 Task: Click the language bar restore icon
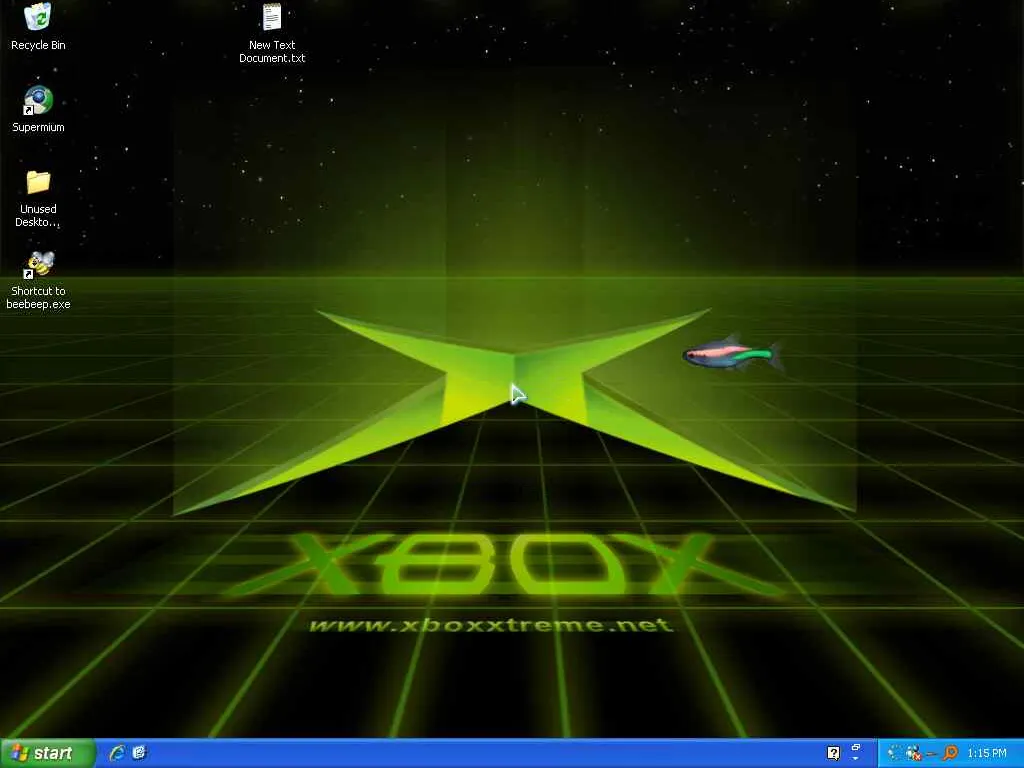(856, 747)
